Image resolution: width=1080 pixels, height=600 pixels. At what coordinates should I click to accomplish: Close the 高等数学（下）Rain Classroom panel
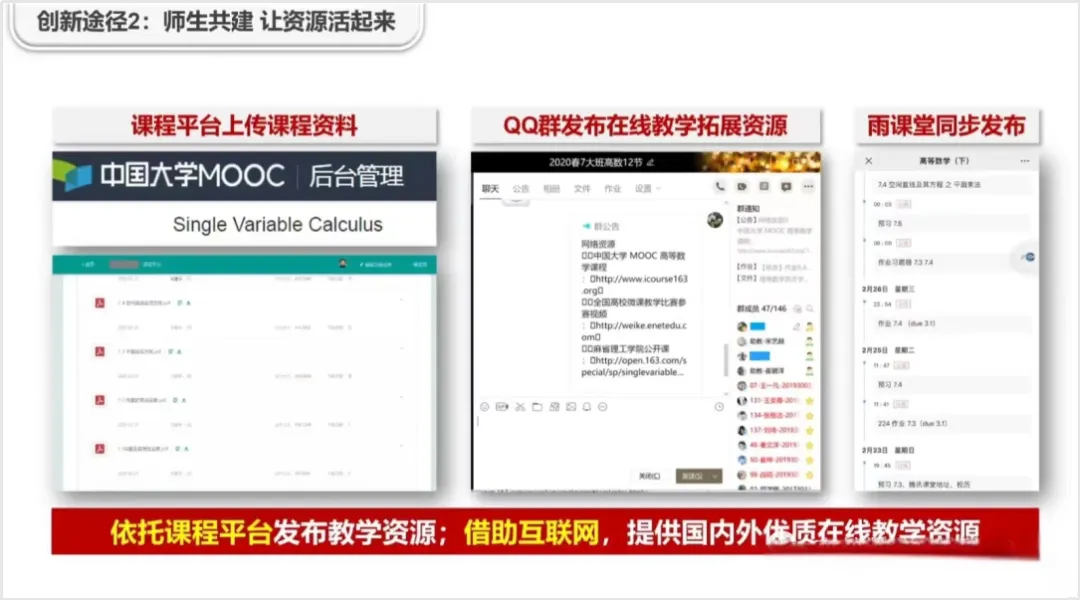[x=869, y=161]
